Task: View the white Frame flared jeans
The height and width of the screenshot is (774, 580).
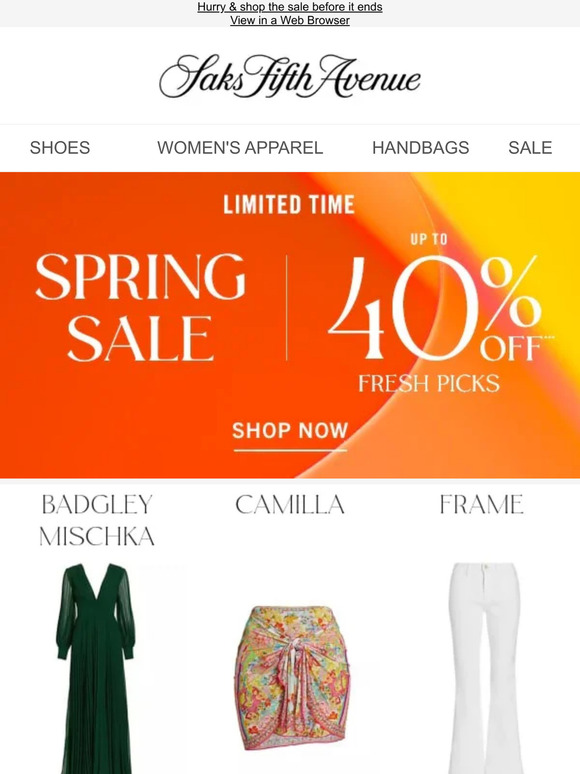Action: (484, 668)
